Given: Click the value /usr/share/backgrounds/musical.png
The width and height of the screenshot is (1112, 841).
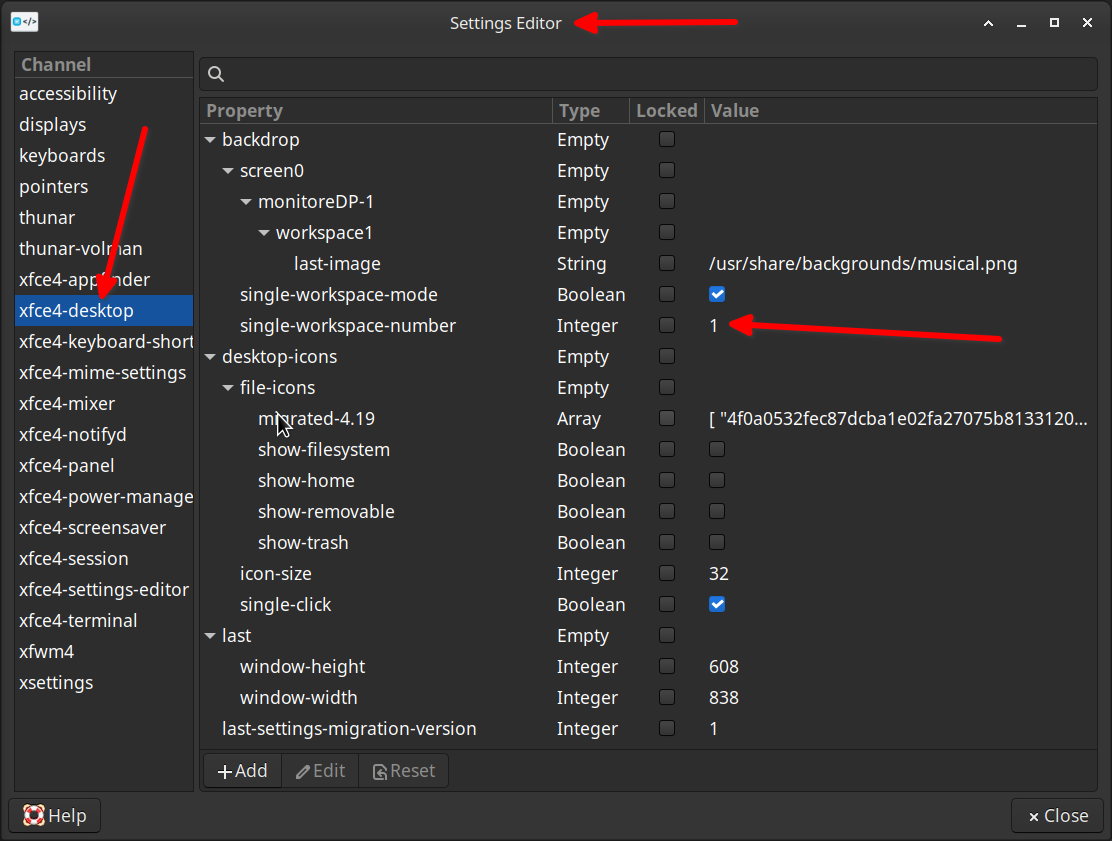Looking at the screenshot, I should pos(863,264).
